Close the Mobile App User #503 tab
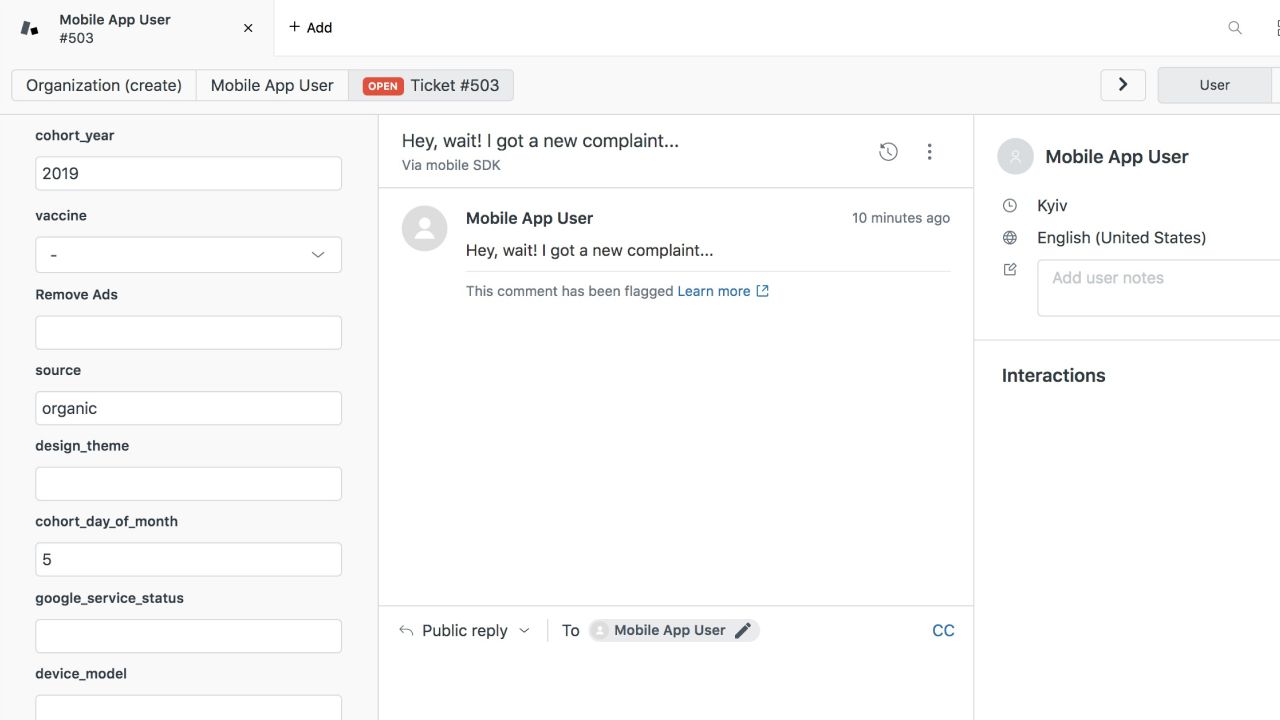 [x=248, y=28]
